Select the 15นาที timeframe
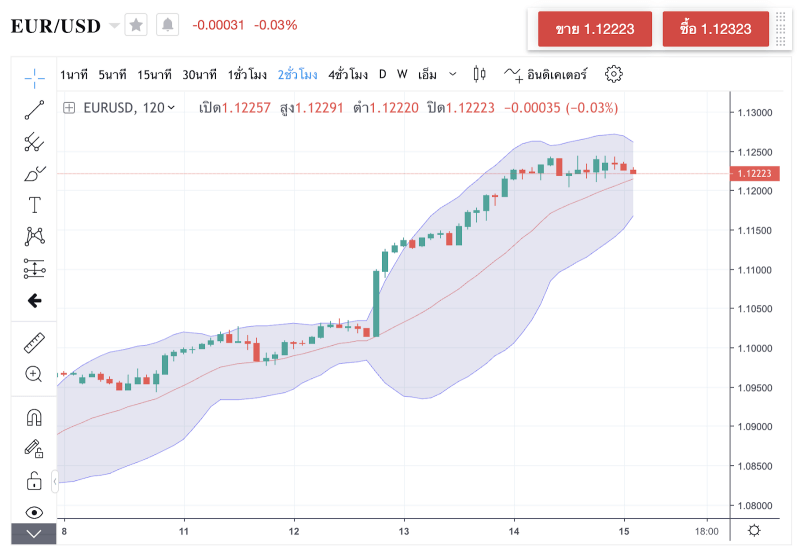 coord(153,74)
